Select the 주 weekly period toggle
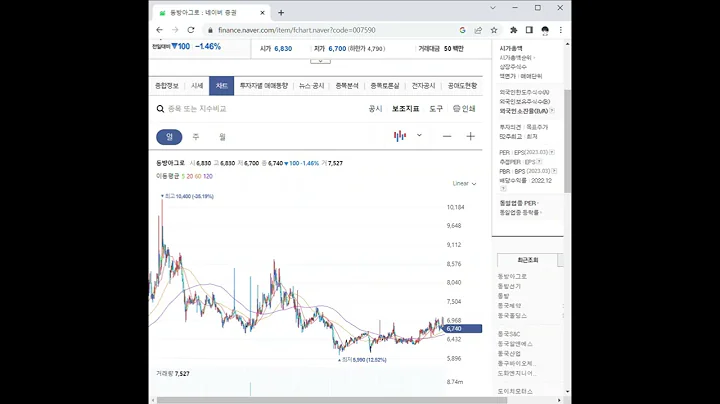The image size is (720, 404). point(196,137)
